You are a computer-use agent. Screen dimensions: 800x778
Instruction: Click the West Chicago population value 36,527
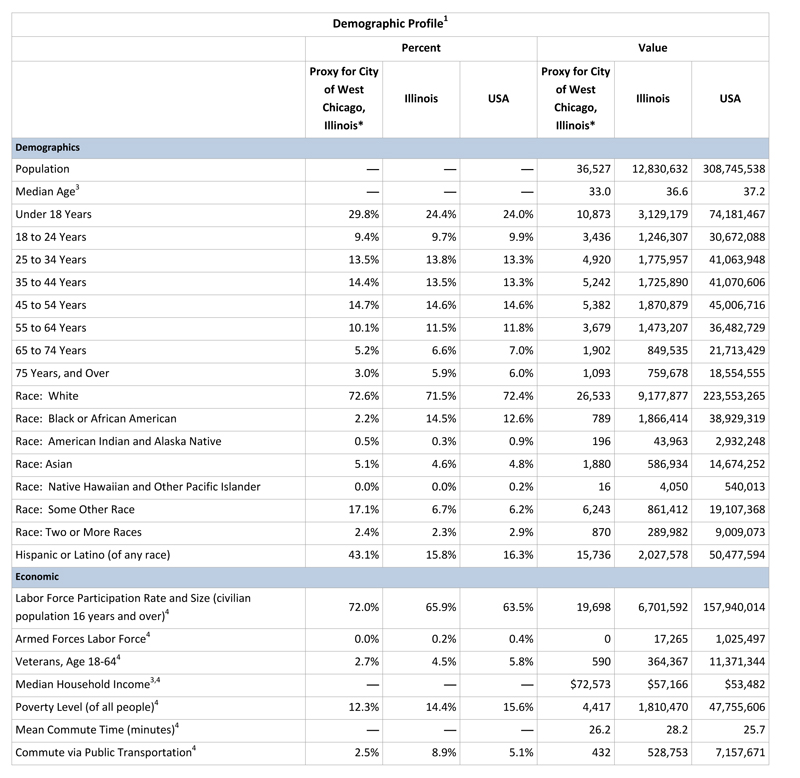coord(593,169)
